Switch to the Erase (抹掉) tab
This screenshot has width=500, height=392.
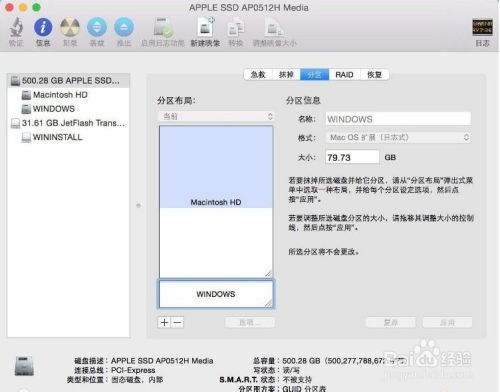pos(286,75)
